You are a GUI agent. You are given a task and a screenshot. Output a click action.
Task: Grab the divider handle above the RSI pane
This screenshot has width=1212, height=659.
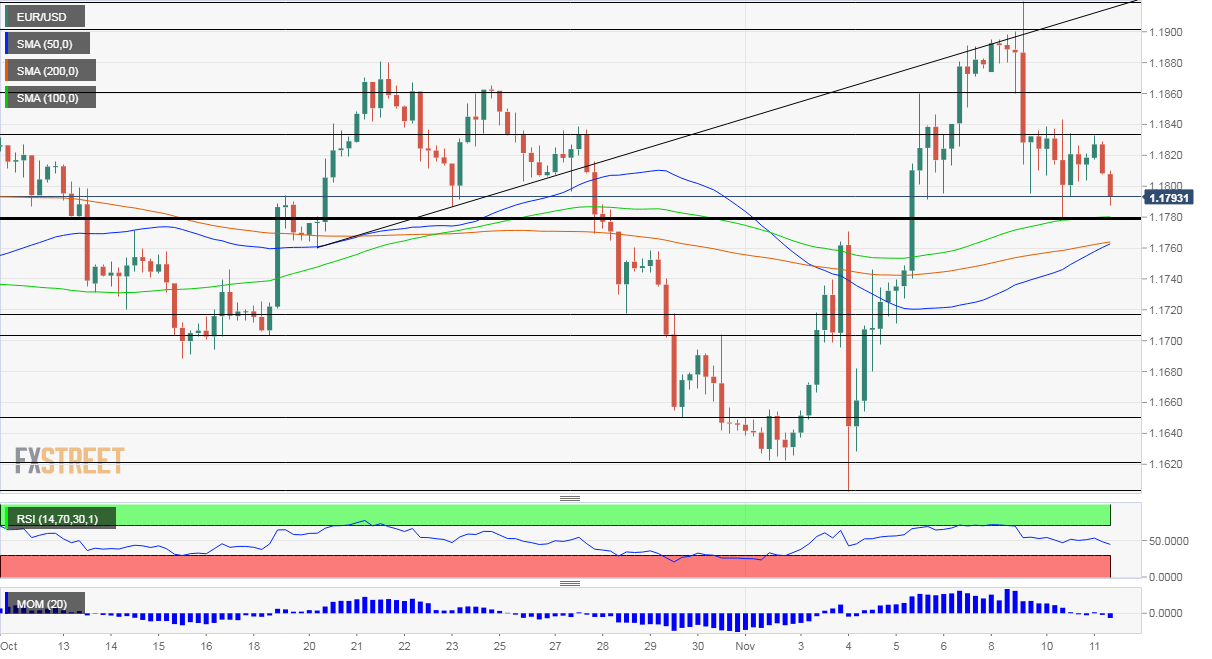(570, 498)
